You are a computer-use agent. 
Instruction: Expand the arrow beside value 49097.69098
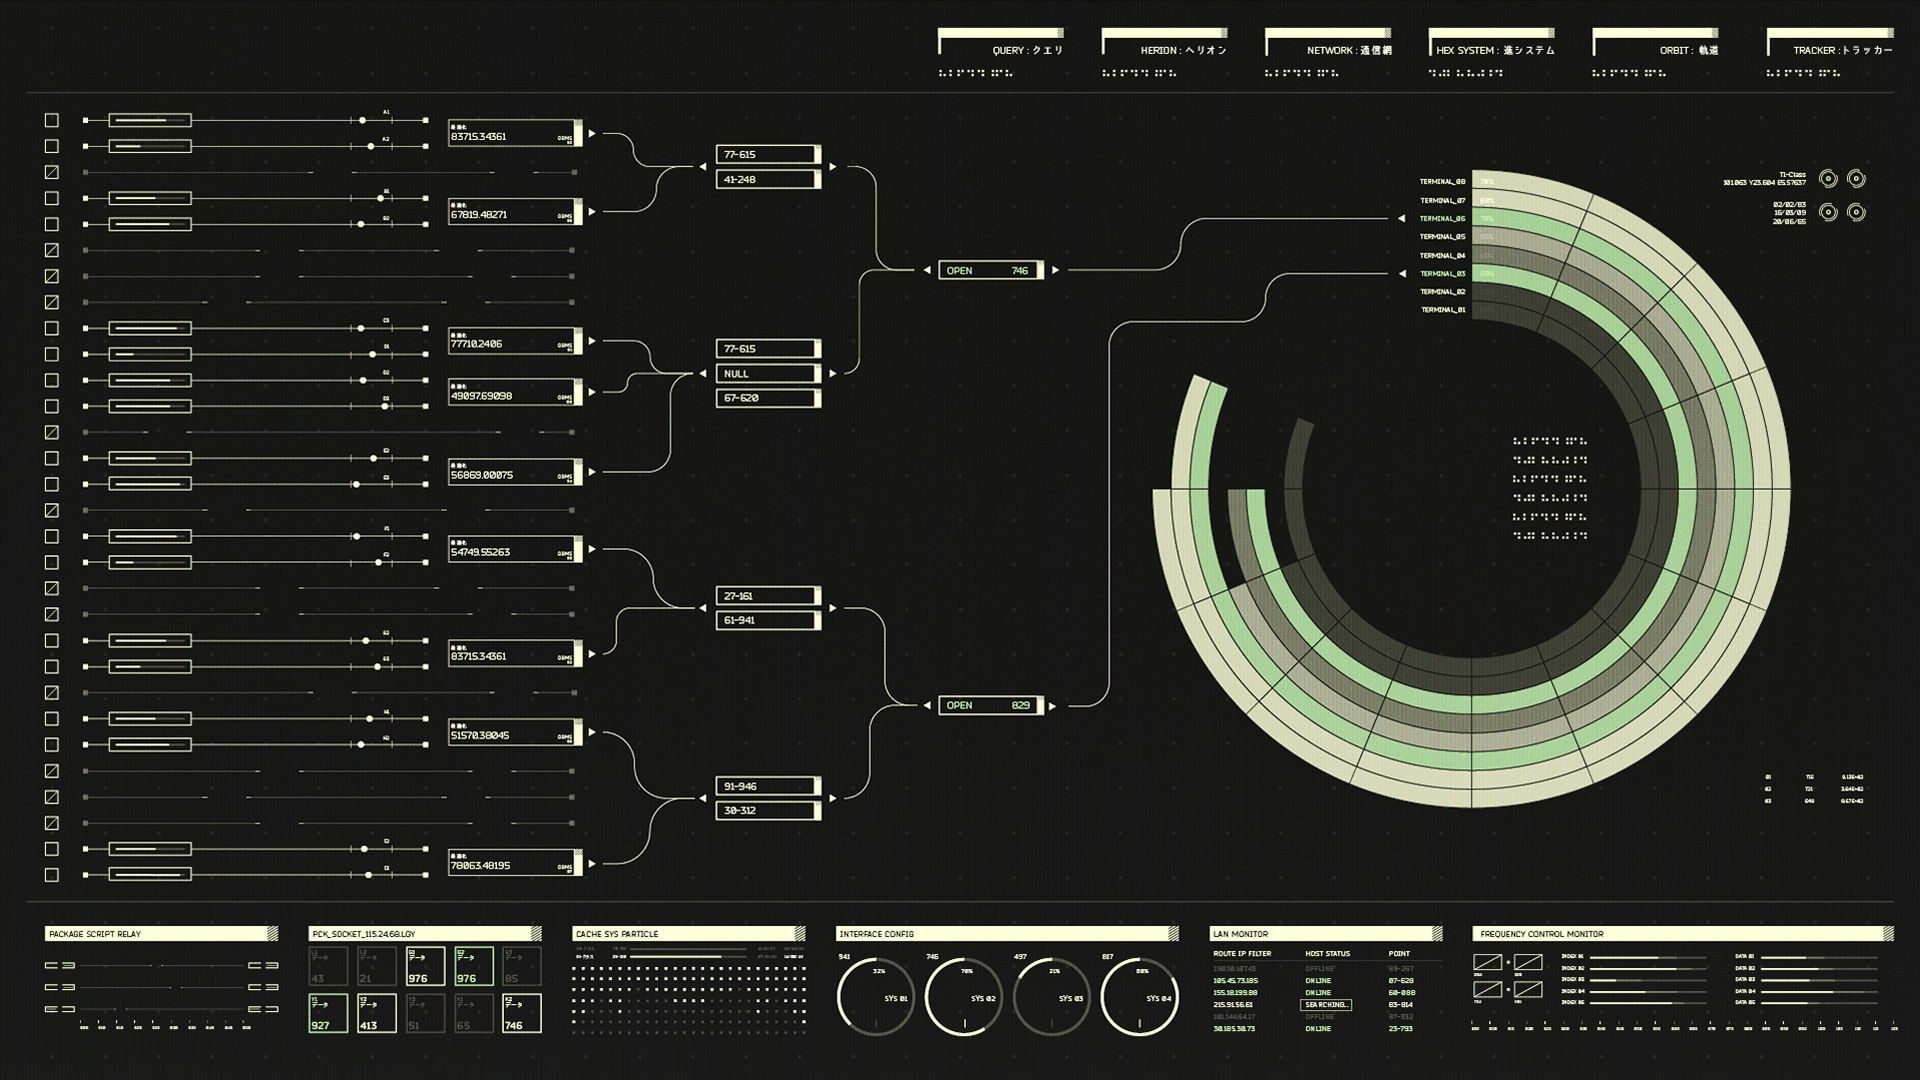[592, 392]
